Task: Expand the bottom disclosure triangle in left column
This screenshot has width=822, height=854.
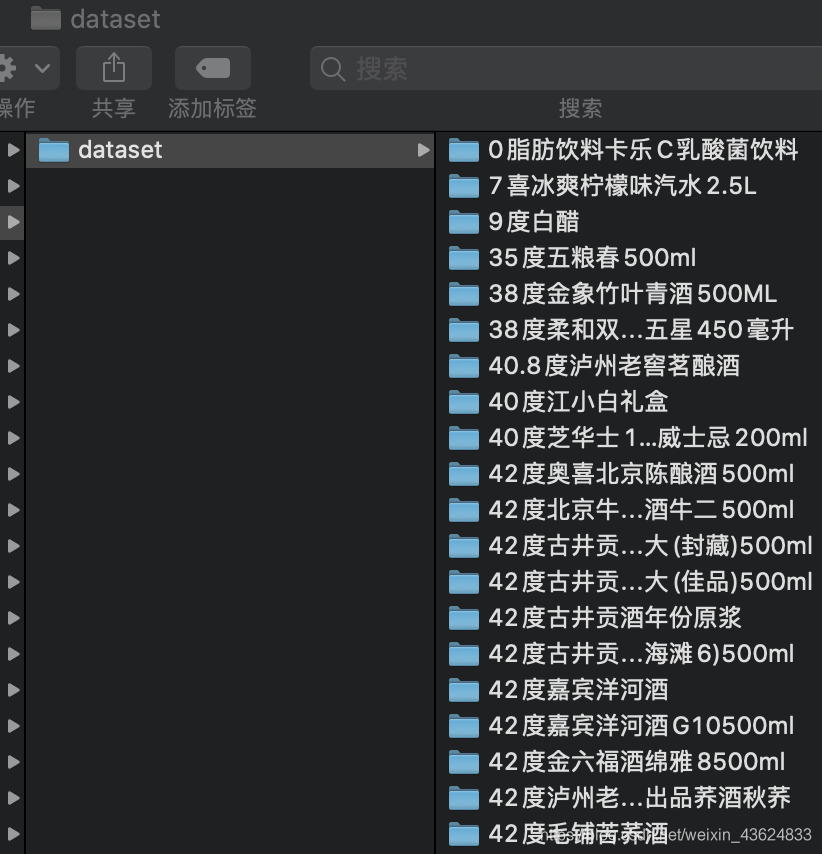Action: (x=12, y=834)
